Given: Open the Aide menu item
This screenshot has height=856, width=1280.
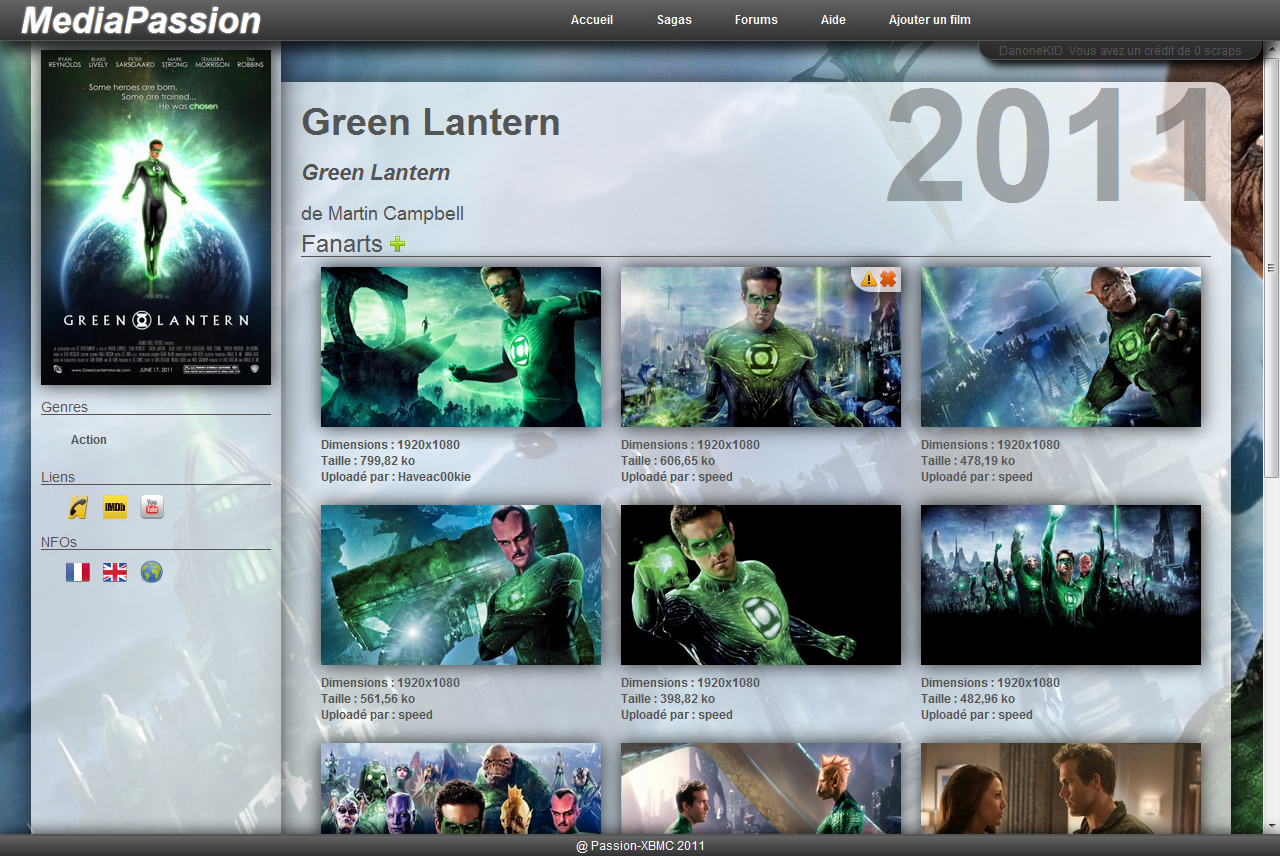Looking at the screenshot, I should [x=833, y=20].
